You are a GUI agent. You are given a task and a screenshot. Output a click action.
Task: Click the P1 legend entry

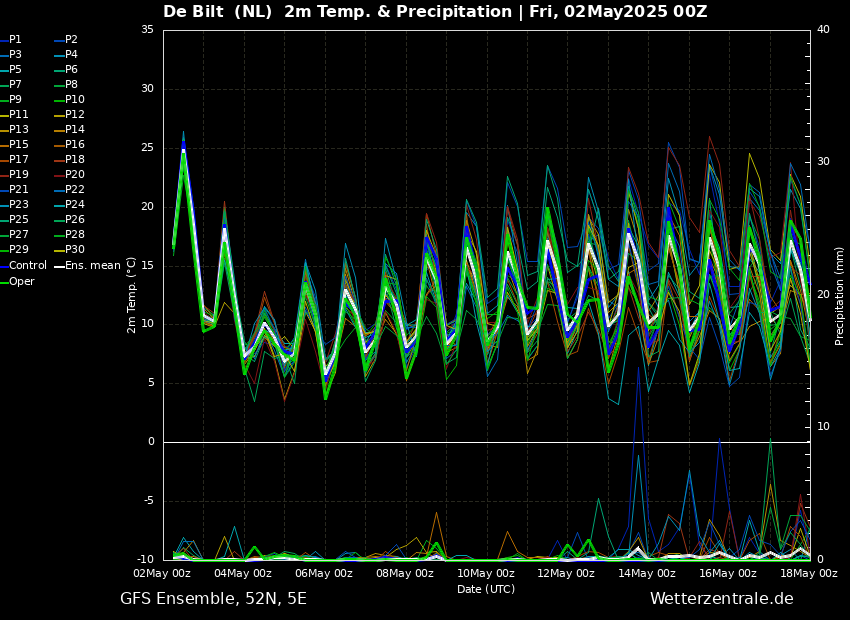[x=15, y=40]
